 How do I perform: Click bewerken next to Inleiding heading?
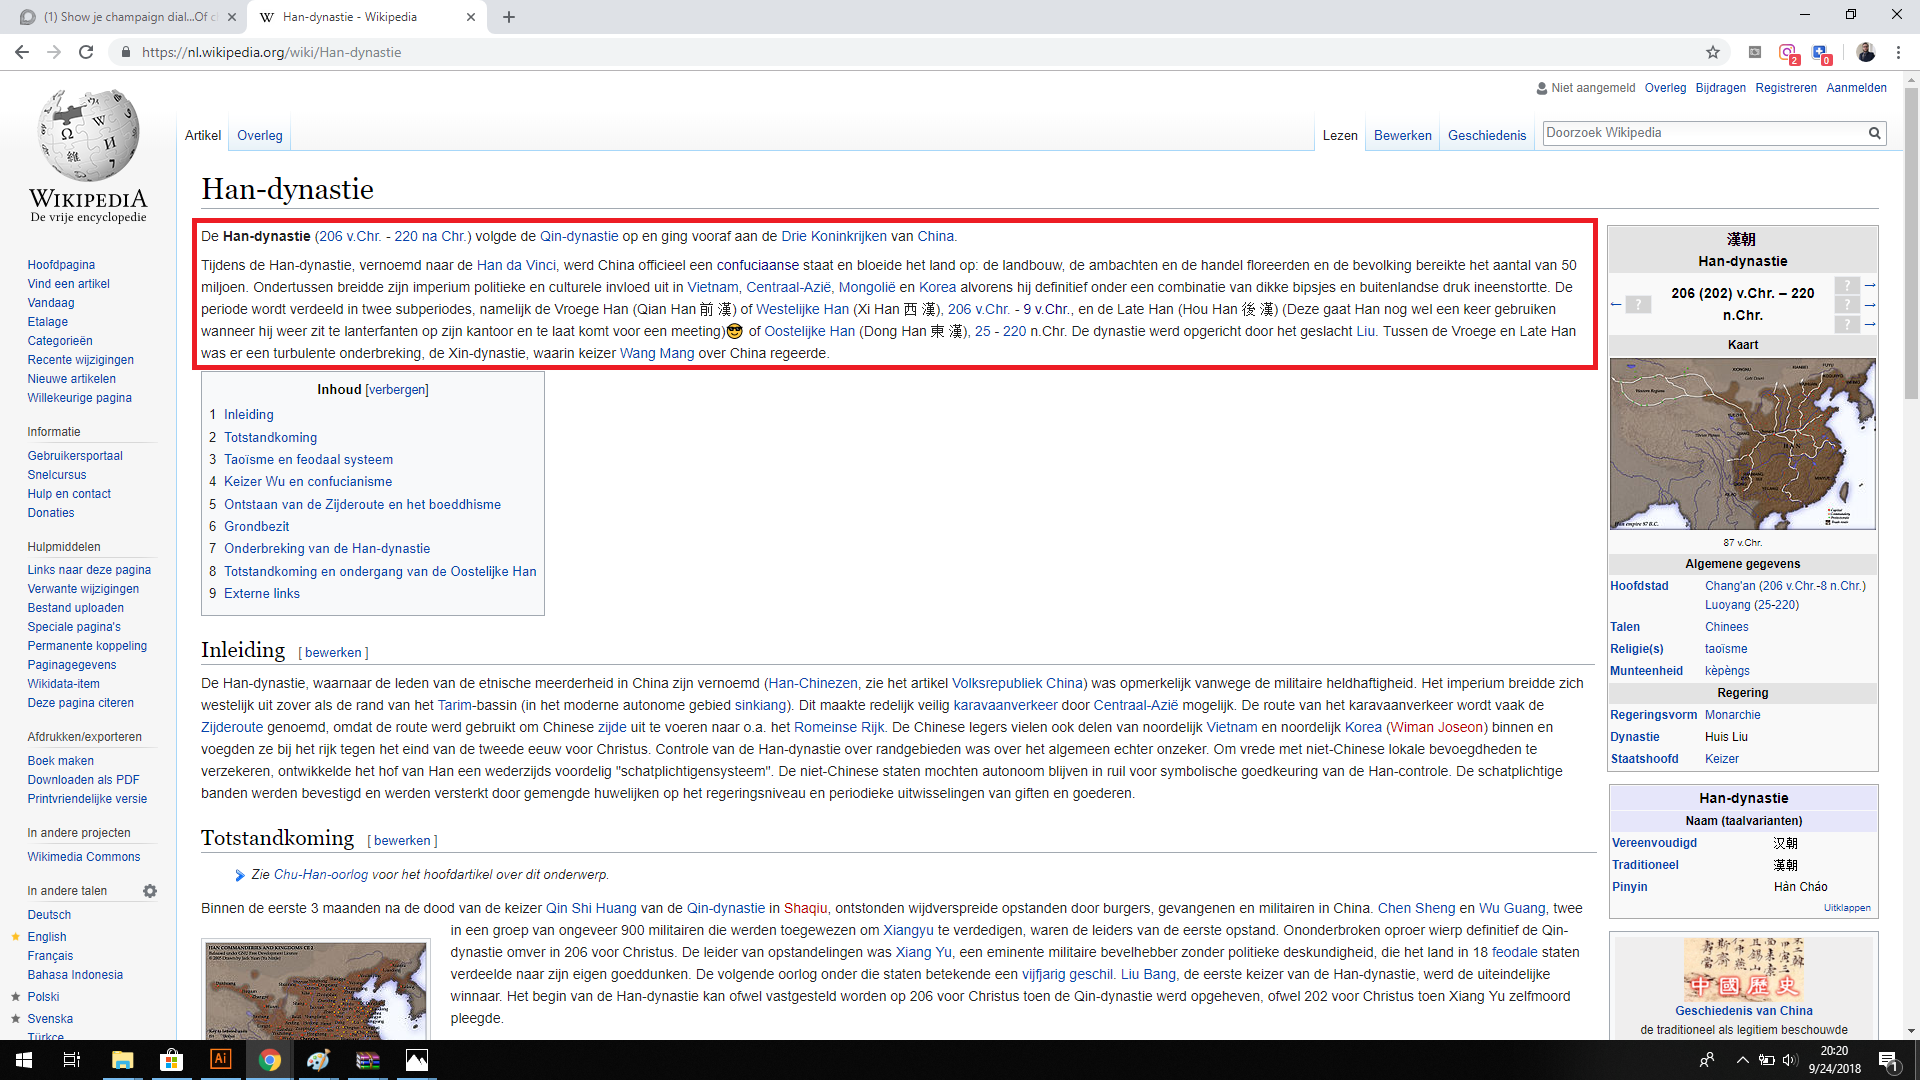coord(333,653)
